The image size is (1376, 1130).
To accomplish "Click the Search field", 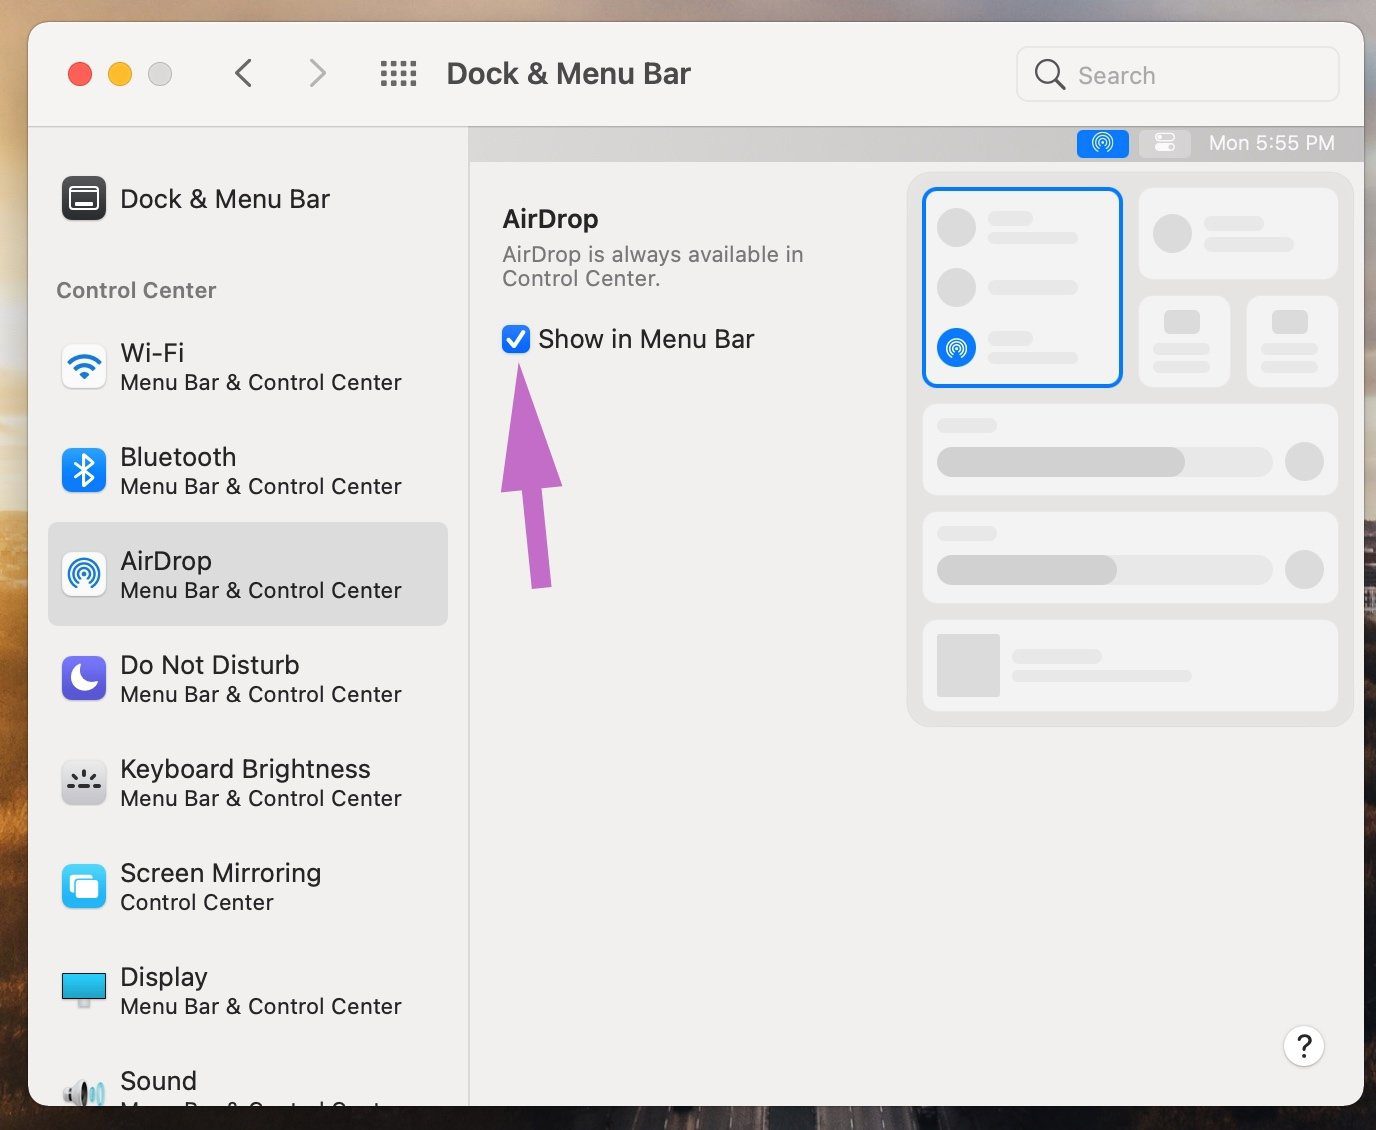I will point(1178,74).
